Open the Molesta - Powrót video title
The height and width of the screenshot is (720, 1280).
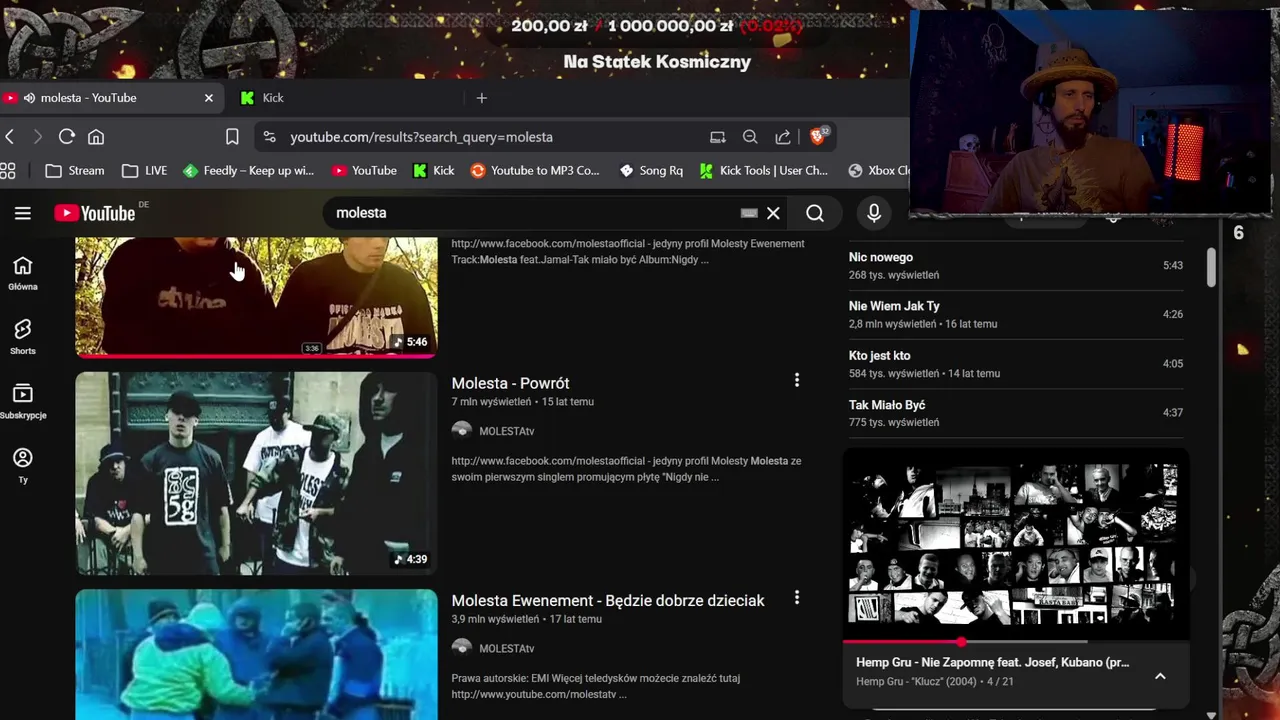point(510,383)
